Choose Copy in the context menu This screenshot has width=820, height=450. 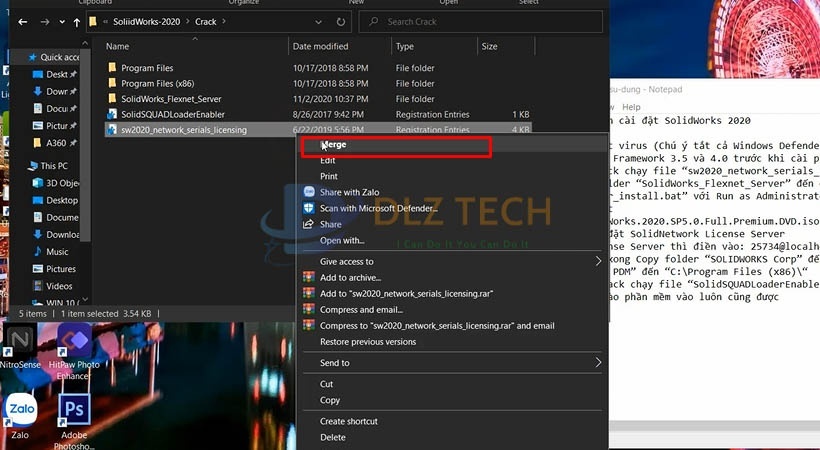tap(329, 400)
